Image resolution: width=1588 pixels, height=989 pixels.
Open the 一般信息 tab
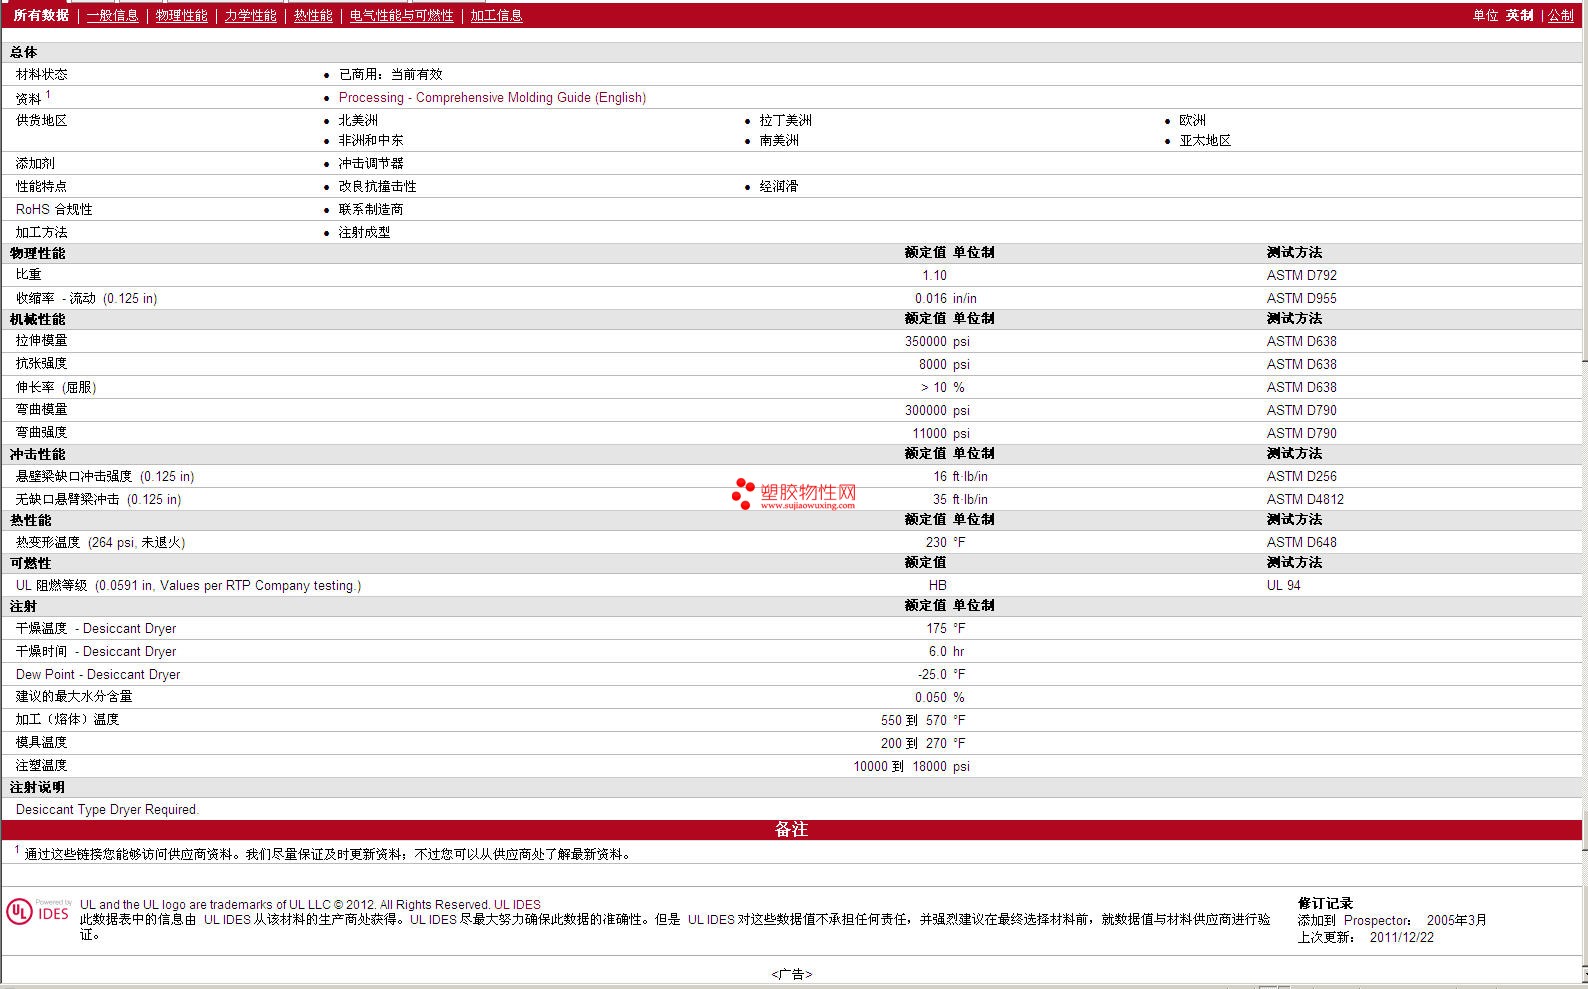[112, 15]
